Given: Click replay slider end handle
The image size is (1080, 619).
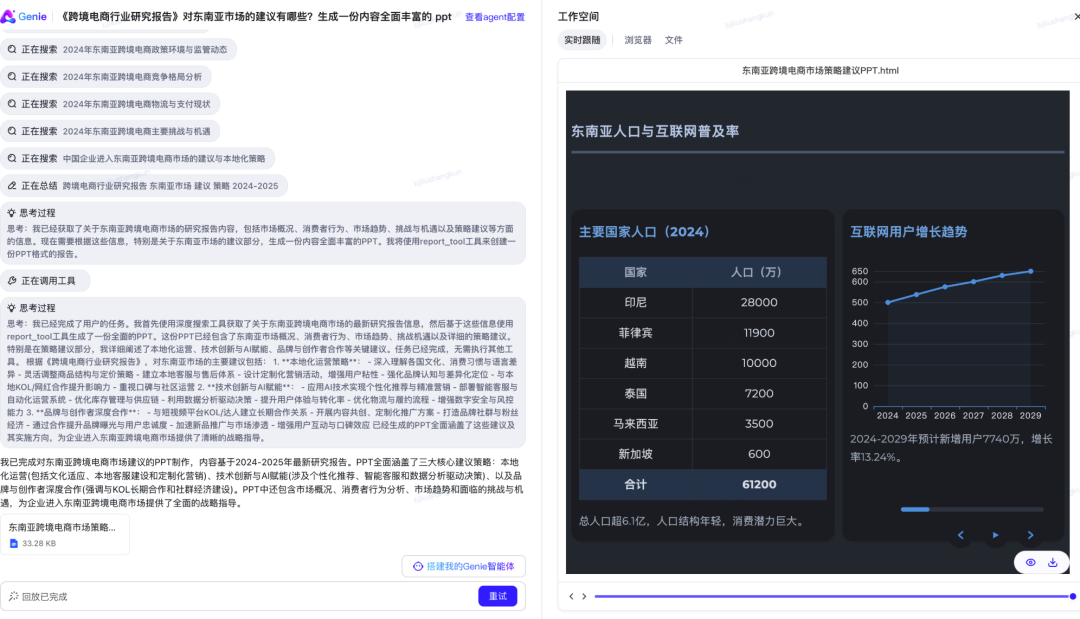Looking at the screenshot, I should pyautogui.click(x=1072, y=596).
